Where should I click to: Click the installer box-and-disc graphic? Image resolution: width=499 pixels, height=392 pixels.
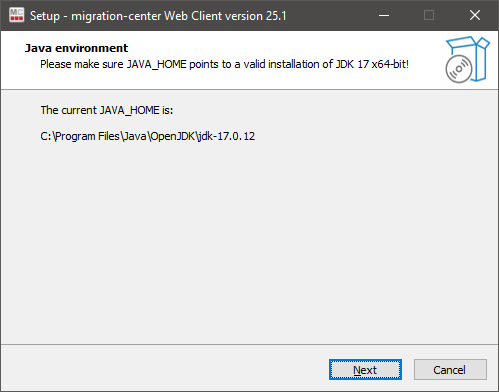click(x=468, y=60)
